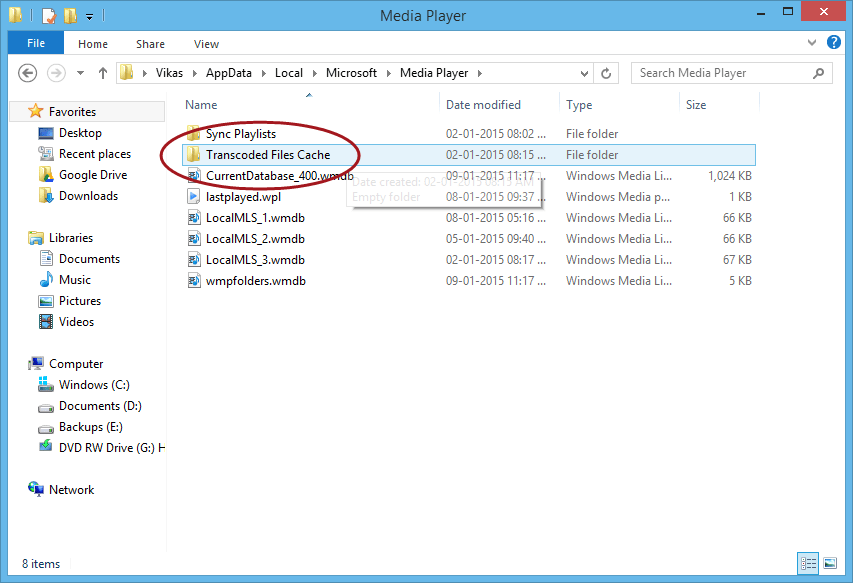The height and width of the screenshot is (583, 853).
Task: Open Desktop under Favorites
Action: coord(80,133)
